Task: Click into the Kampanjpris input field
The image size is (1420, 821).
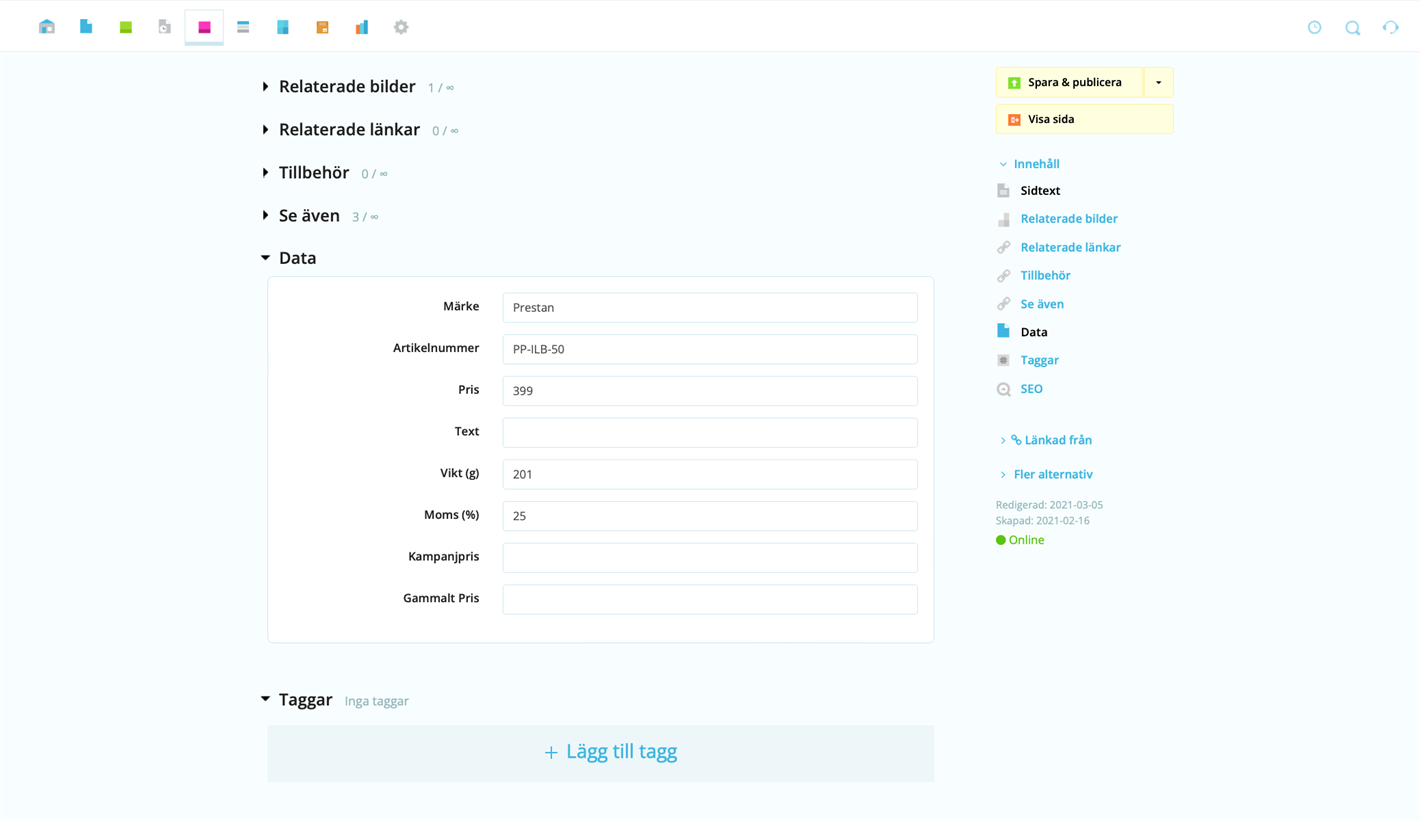Action: click(x=709, y=558)
